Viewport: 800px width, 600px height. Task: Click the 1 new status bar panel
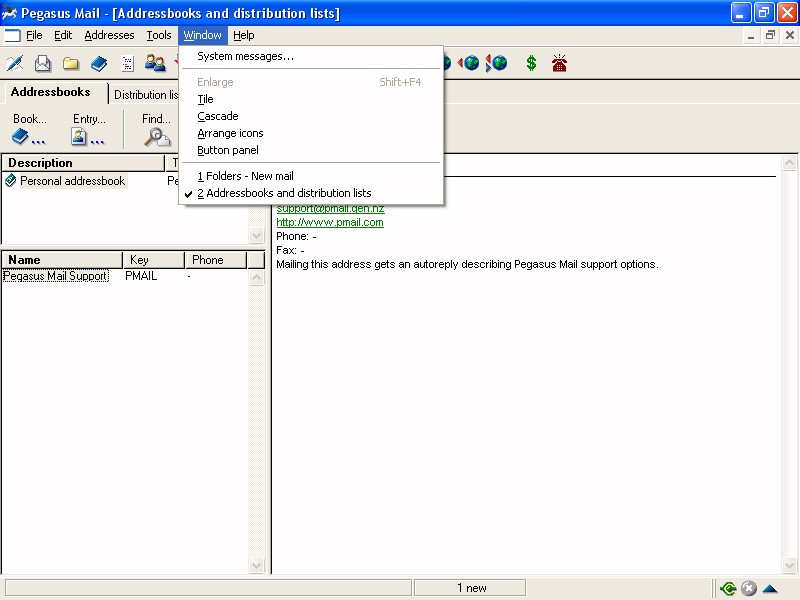(470, 588)
